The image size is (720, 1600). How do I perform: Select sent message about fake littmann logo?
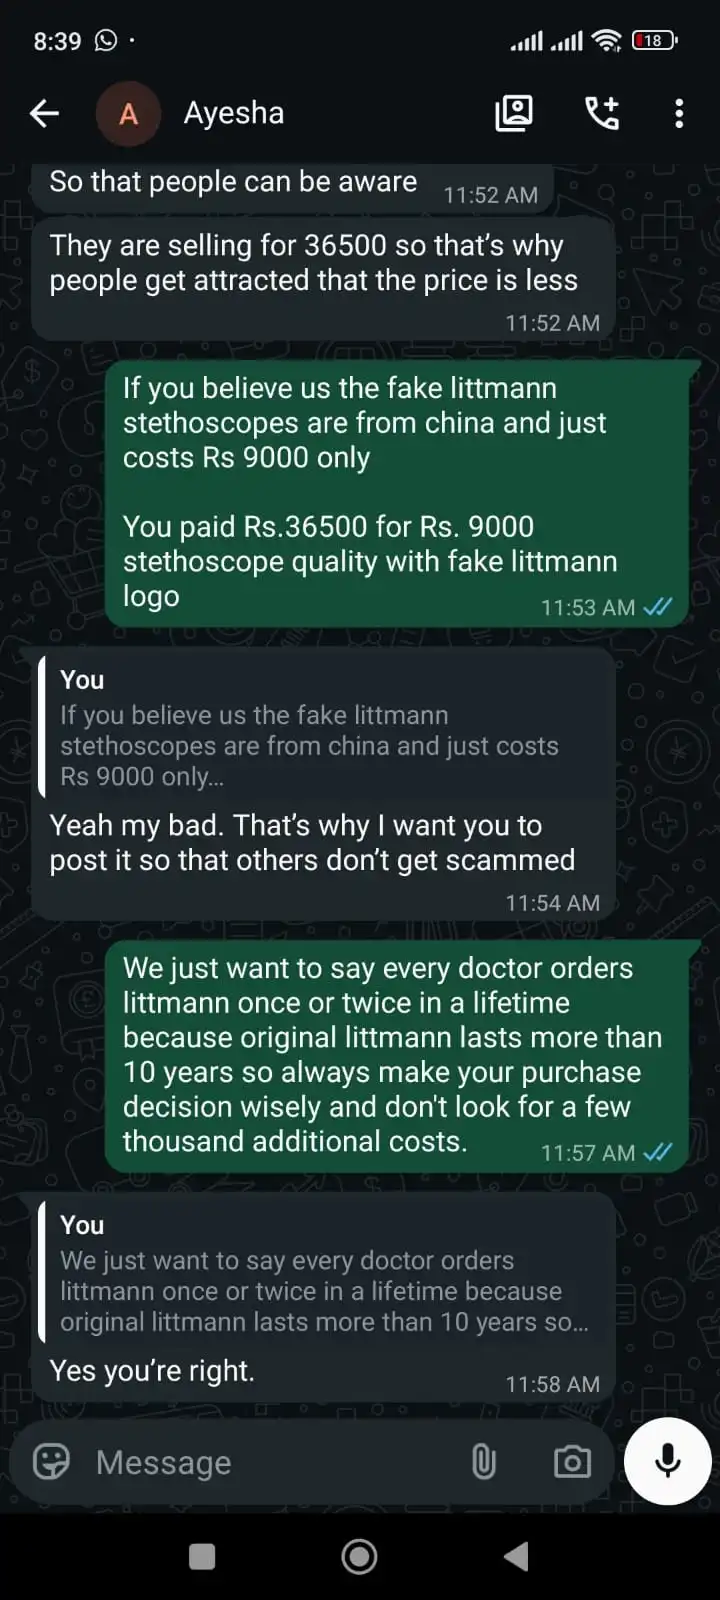pos(396,492)
